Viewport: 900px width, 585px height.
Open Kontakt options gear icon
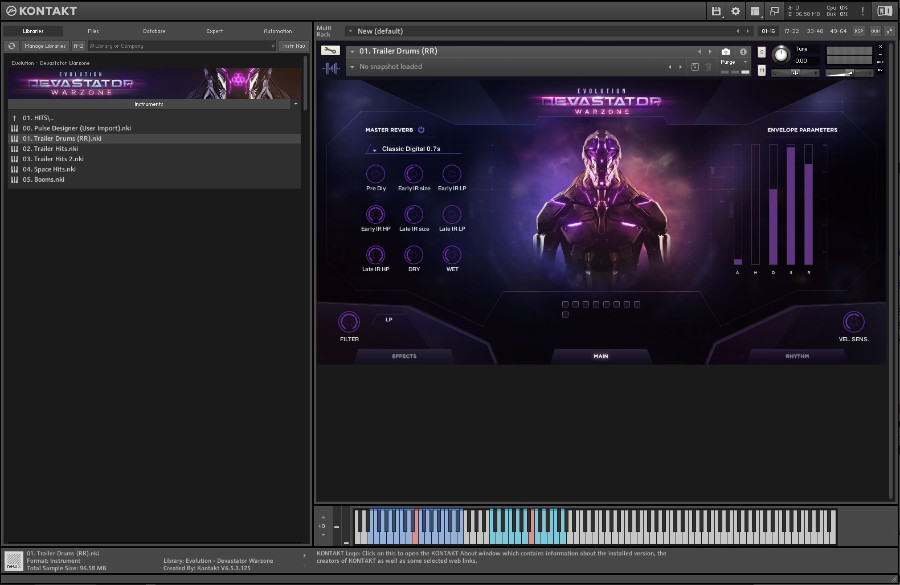736,11
